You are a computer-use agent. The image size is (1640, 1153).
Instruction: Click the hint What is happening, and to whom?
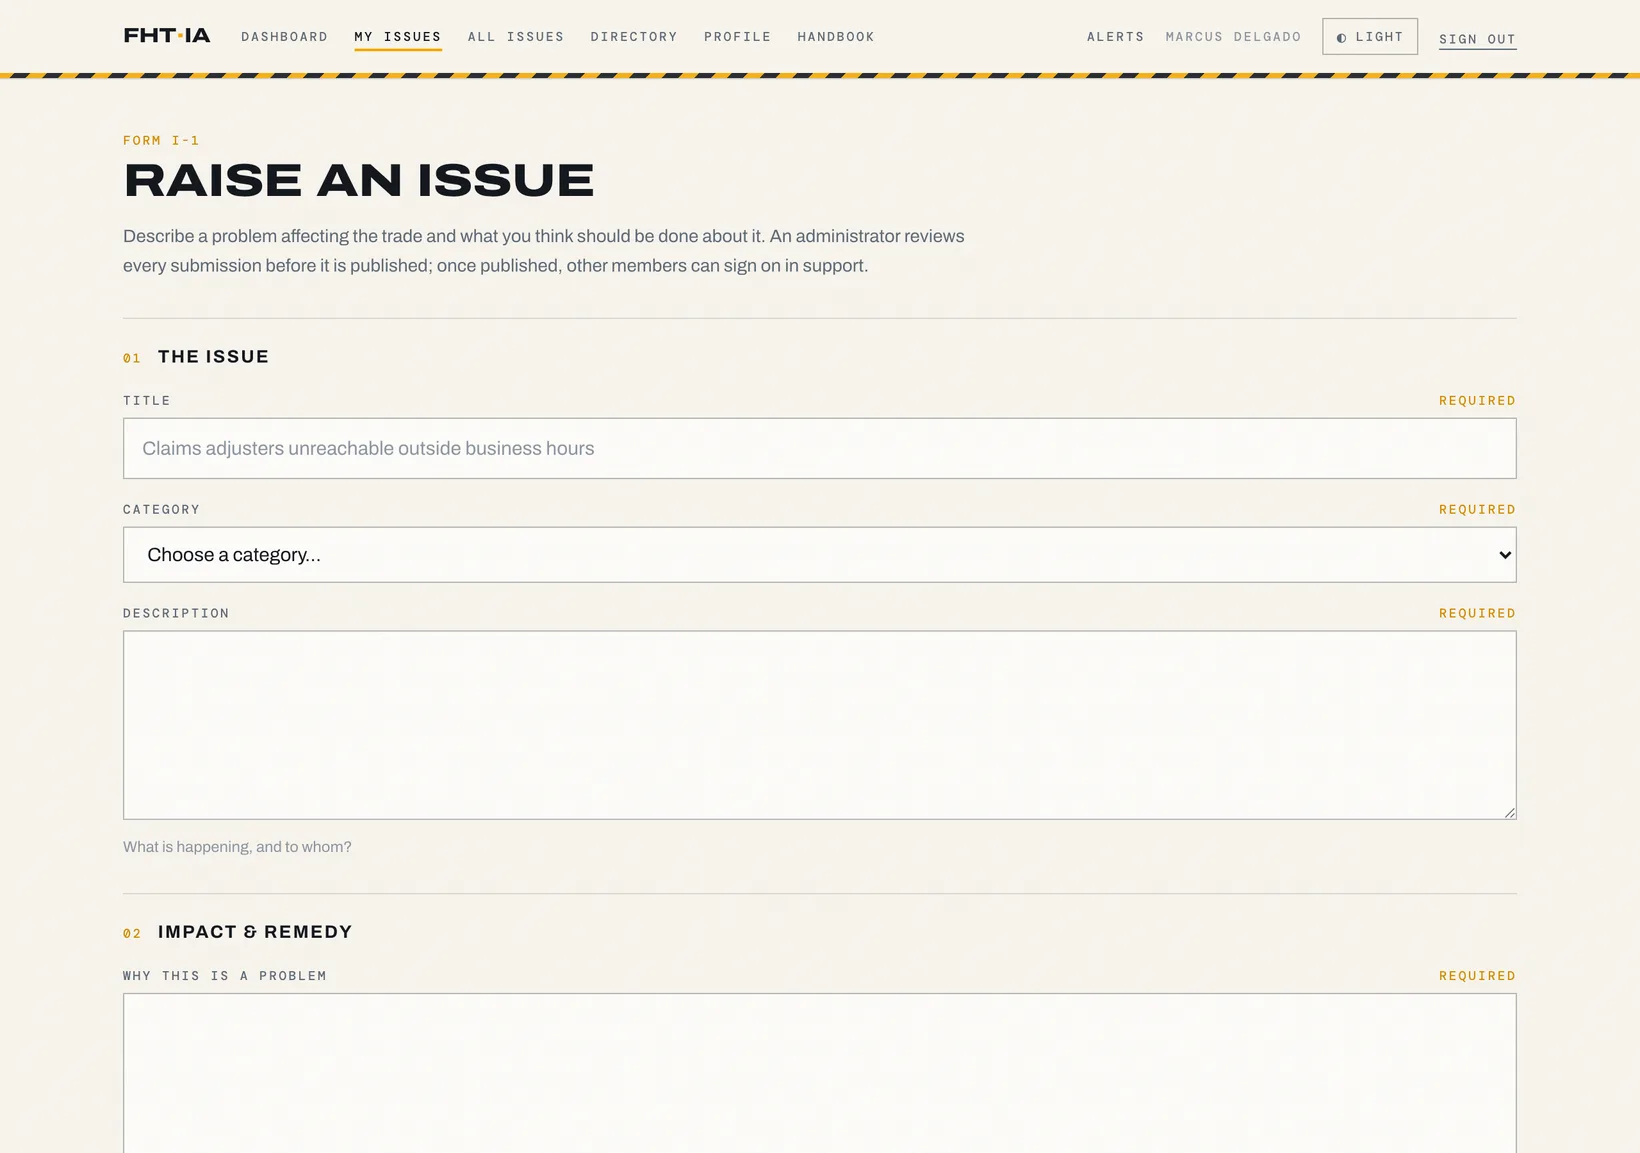pyautogui.click(x=237, y=847)
